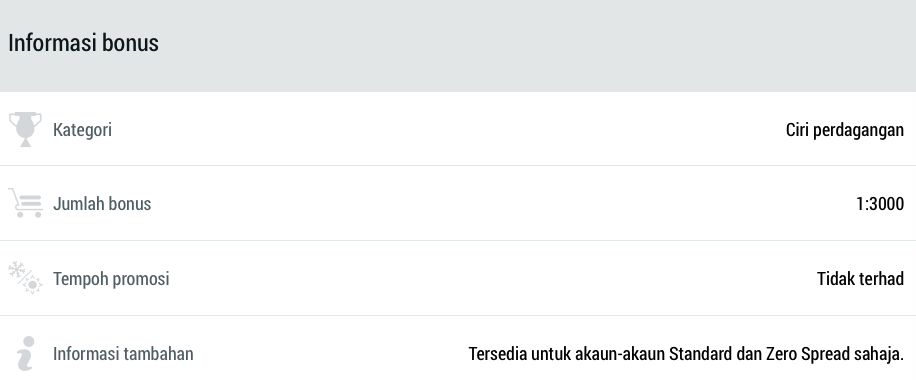Select the Kategori label

tap(82, 130)
